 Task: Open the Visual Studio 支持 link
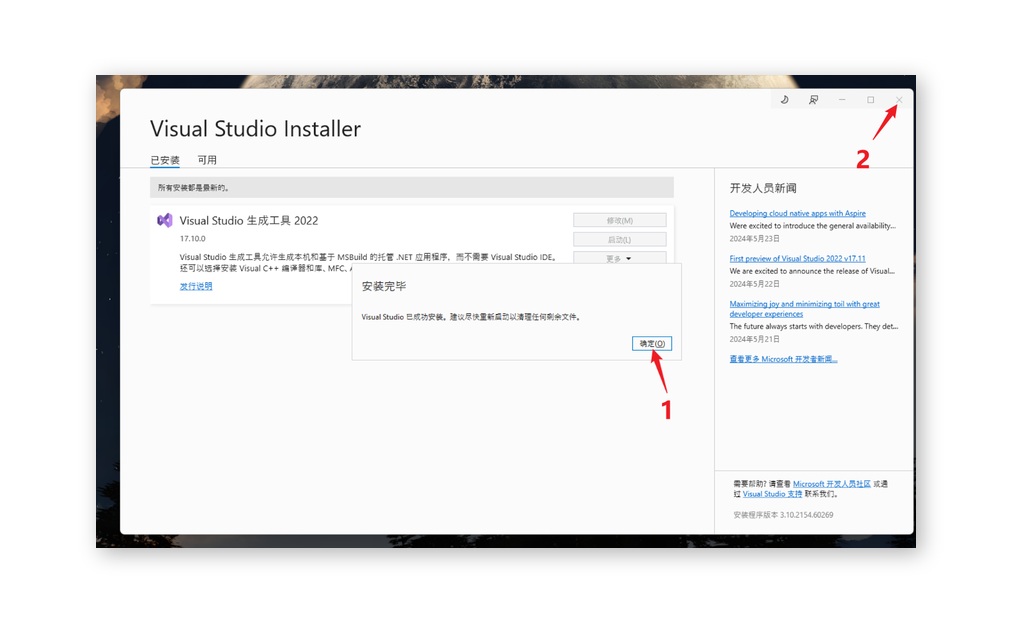point(772,493)
